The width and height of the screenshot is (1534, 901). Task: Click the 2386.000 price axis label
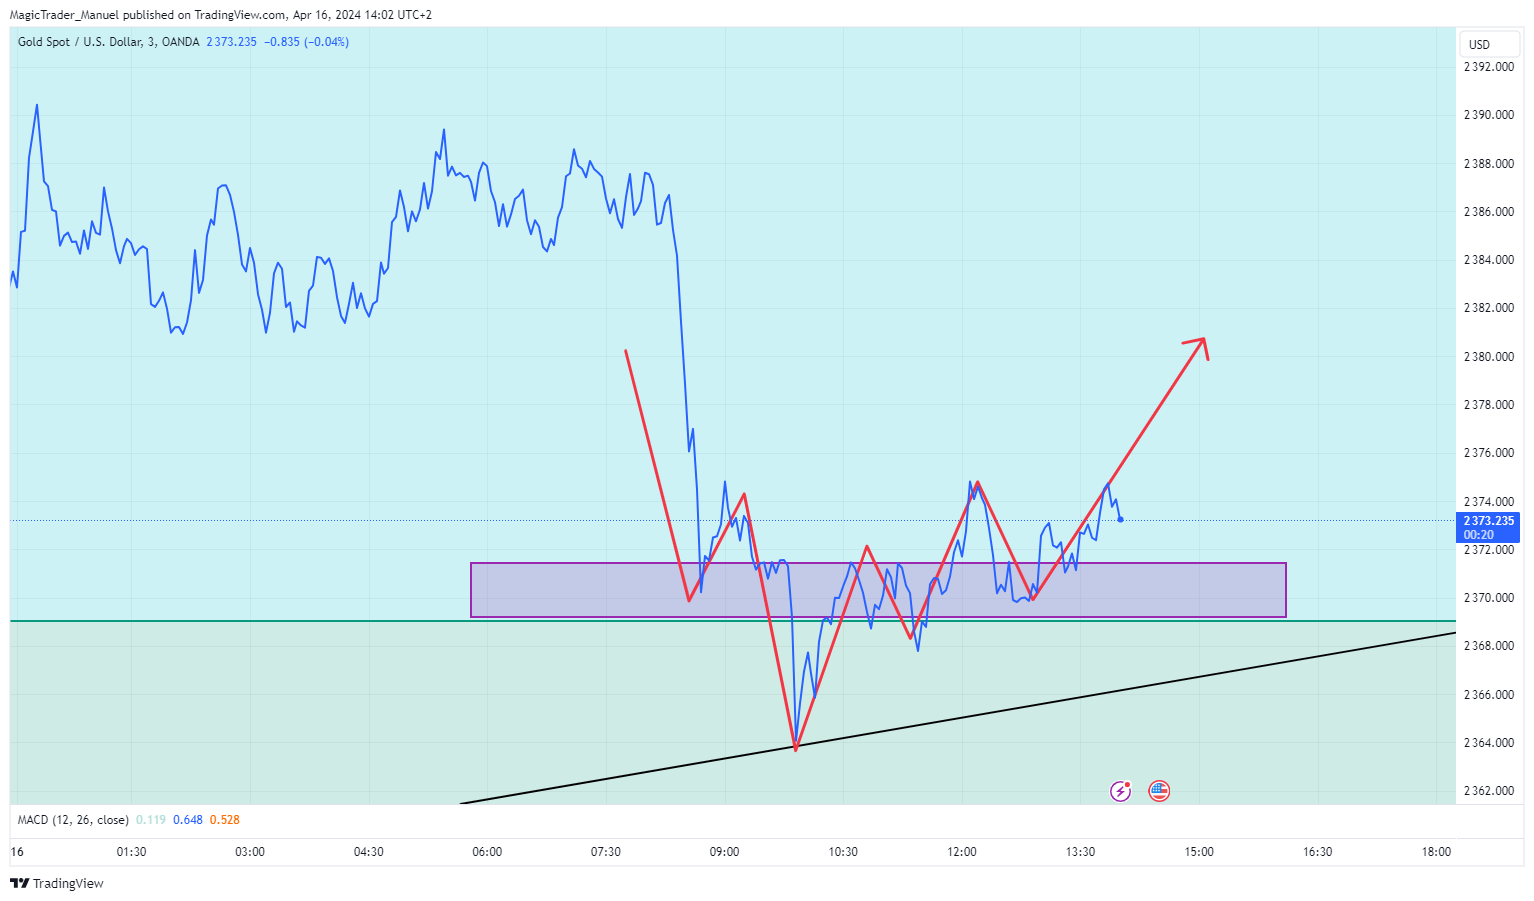tap(1489, 212)
